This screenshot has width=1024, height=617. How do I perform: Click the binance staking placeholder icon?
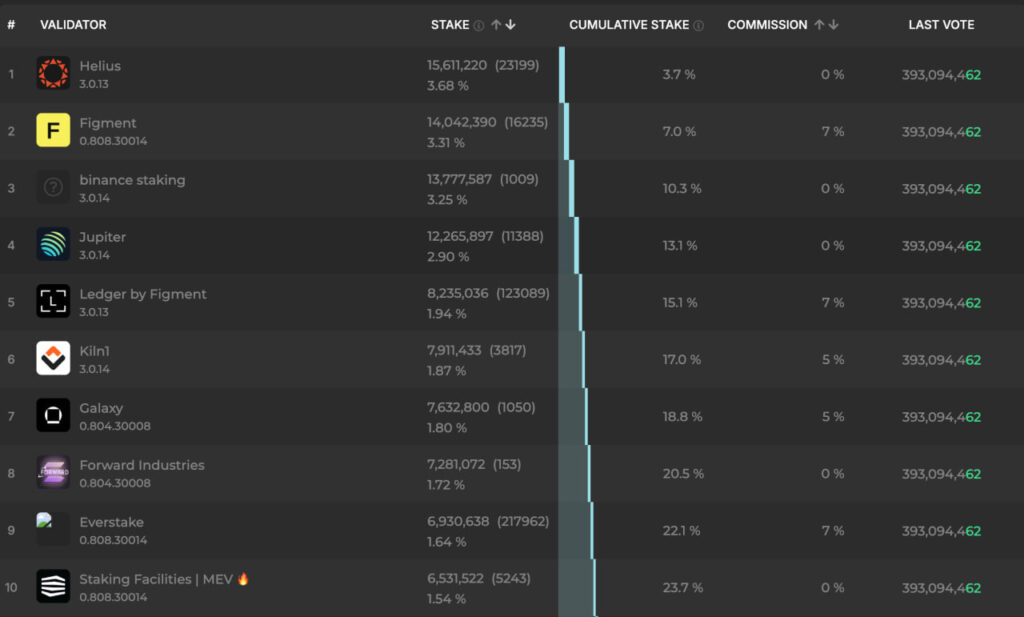click(53, 187)
